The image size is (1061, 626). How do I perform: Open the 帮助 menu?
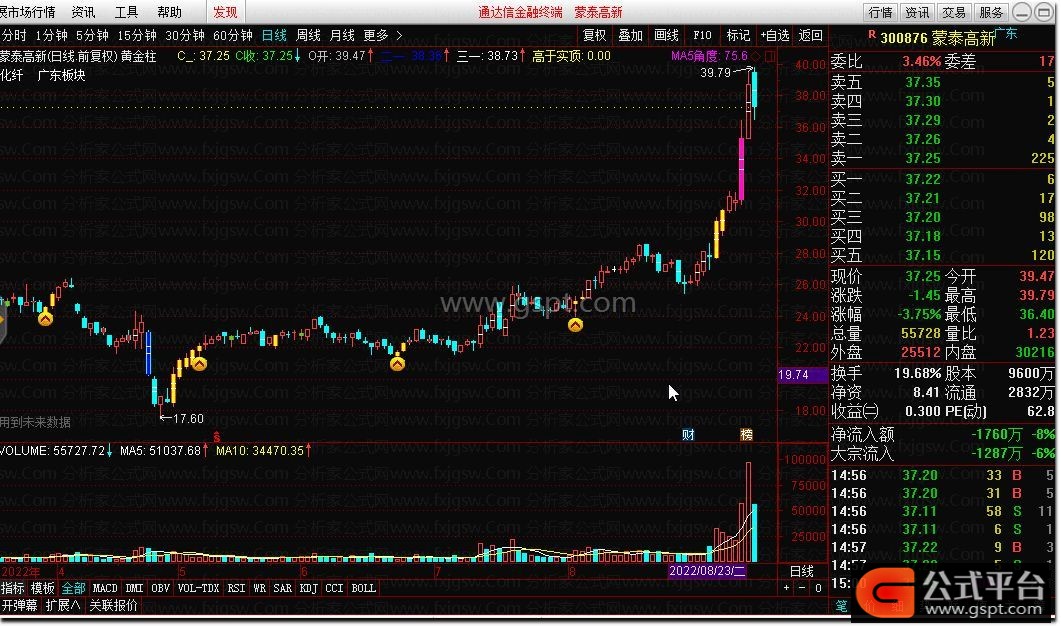pos(169,12)
